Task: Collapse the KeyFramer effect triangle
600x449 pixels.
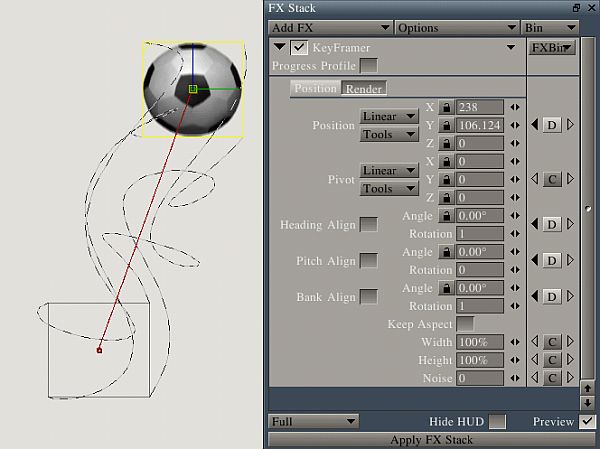Action: [280, 47]
